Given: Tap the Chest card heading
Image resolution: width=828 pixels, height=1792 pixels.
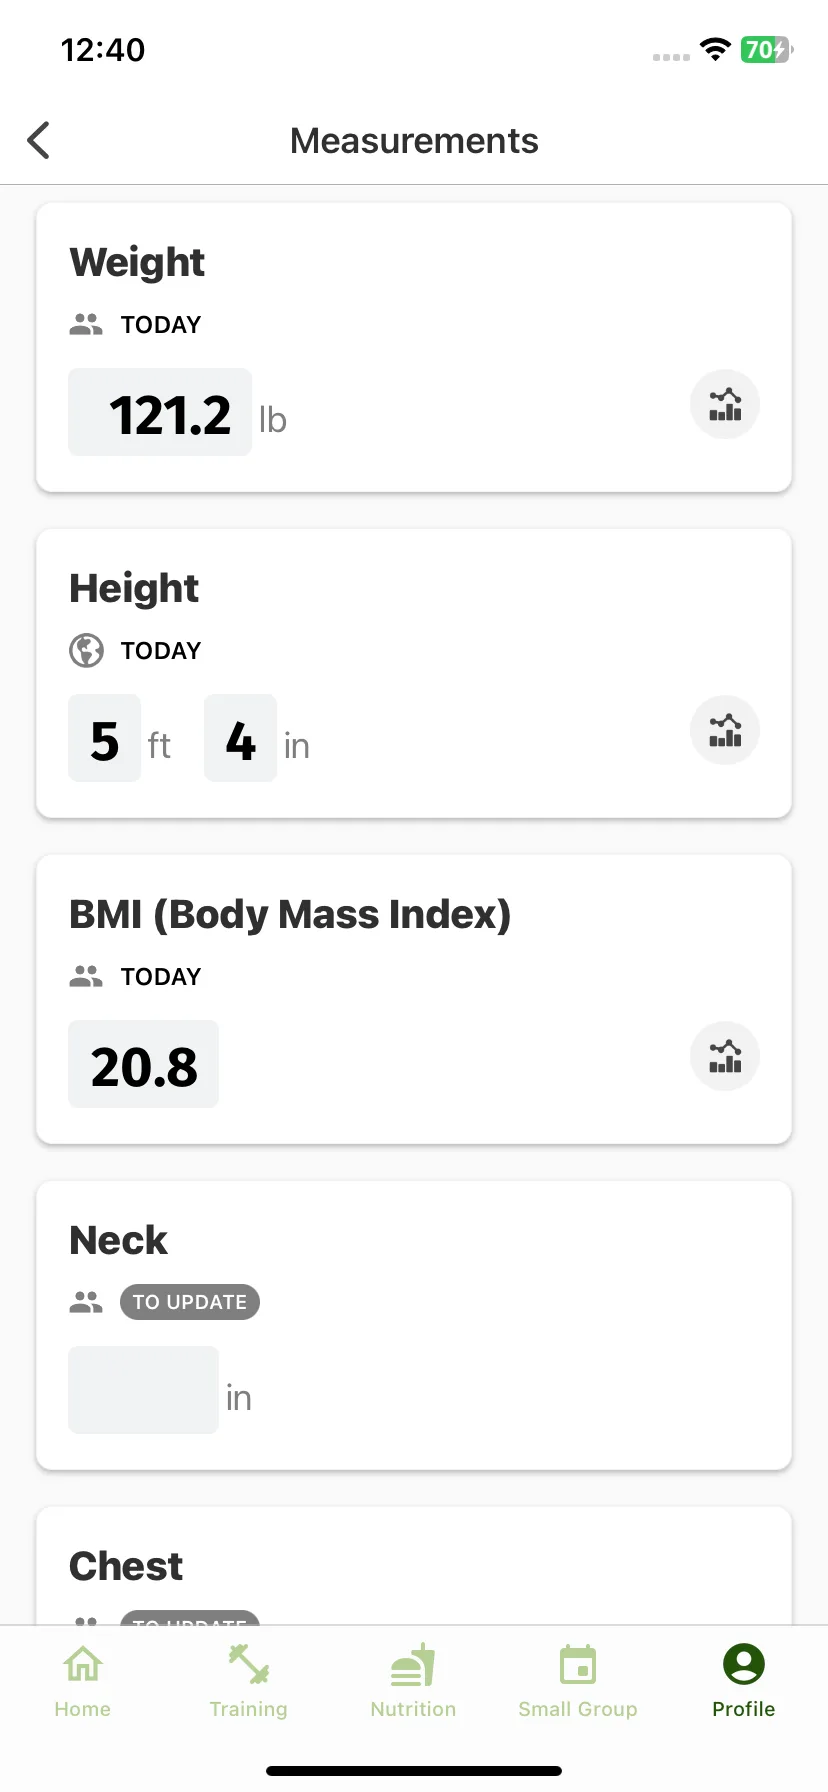Looking at the screenshot, I should click(x=126, y=1566).
